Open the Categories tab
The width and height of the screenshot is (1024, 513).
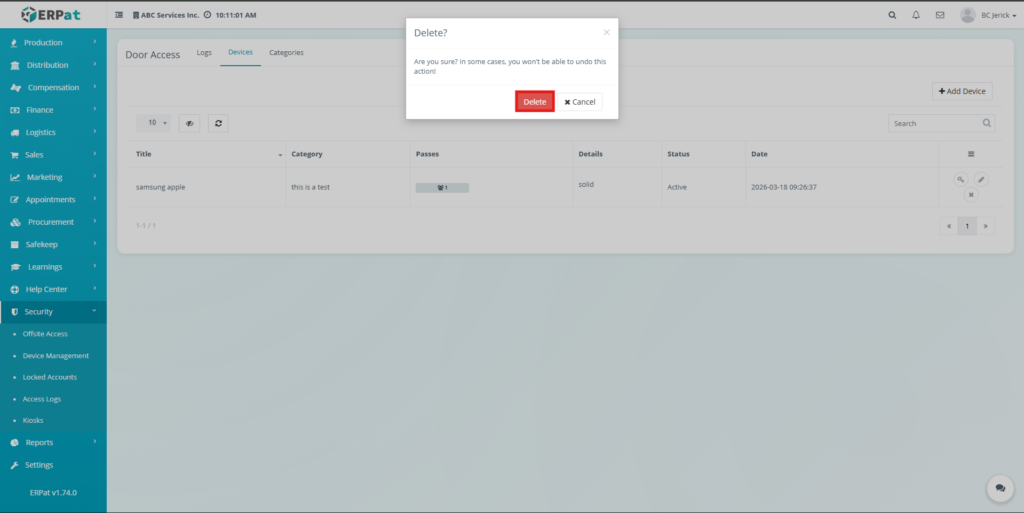point(286,52)
